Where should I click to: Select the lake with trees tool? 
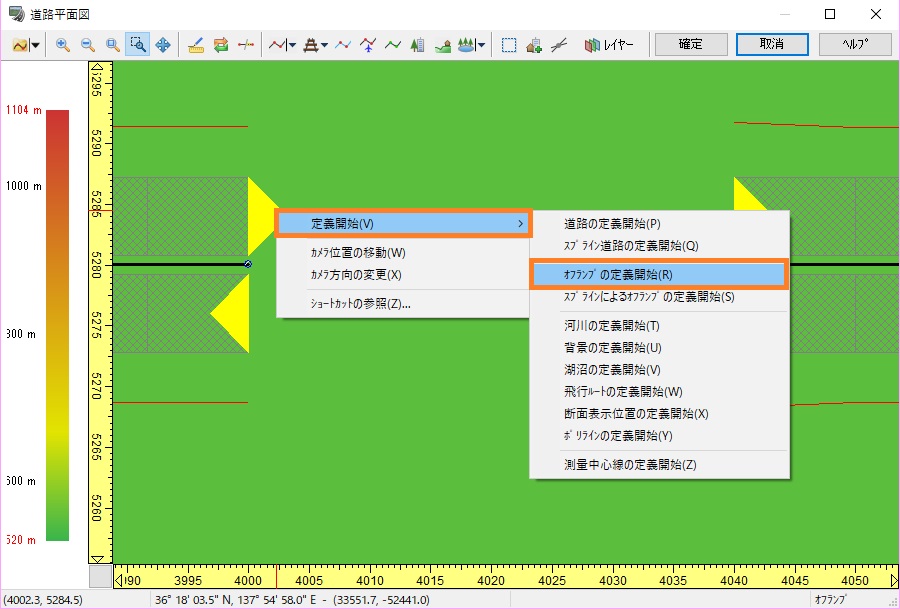tap(466, 45)
